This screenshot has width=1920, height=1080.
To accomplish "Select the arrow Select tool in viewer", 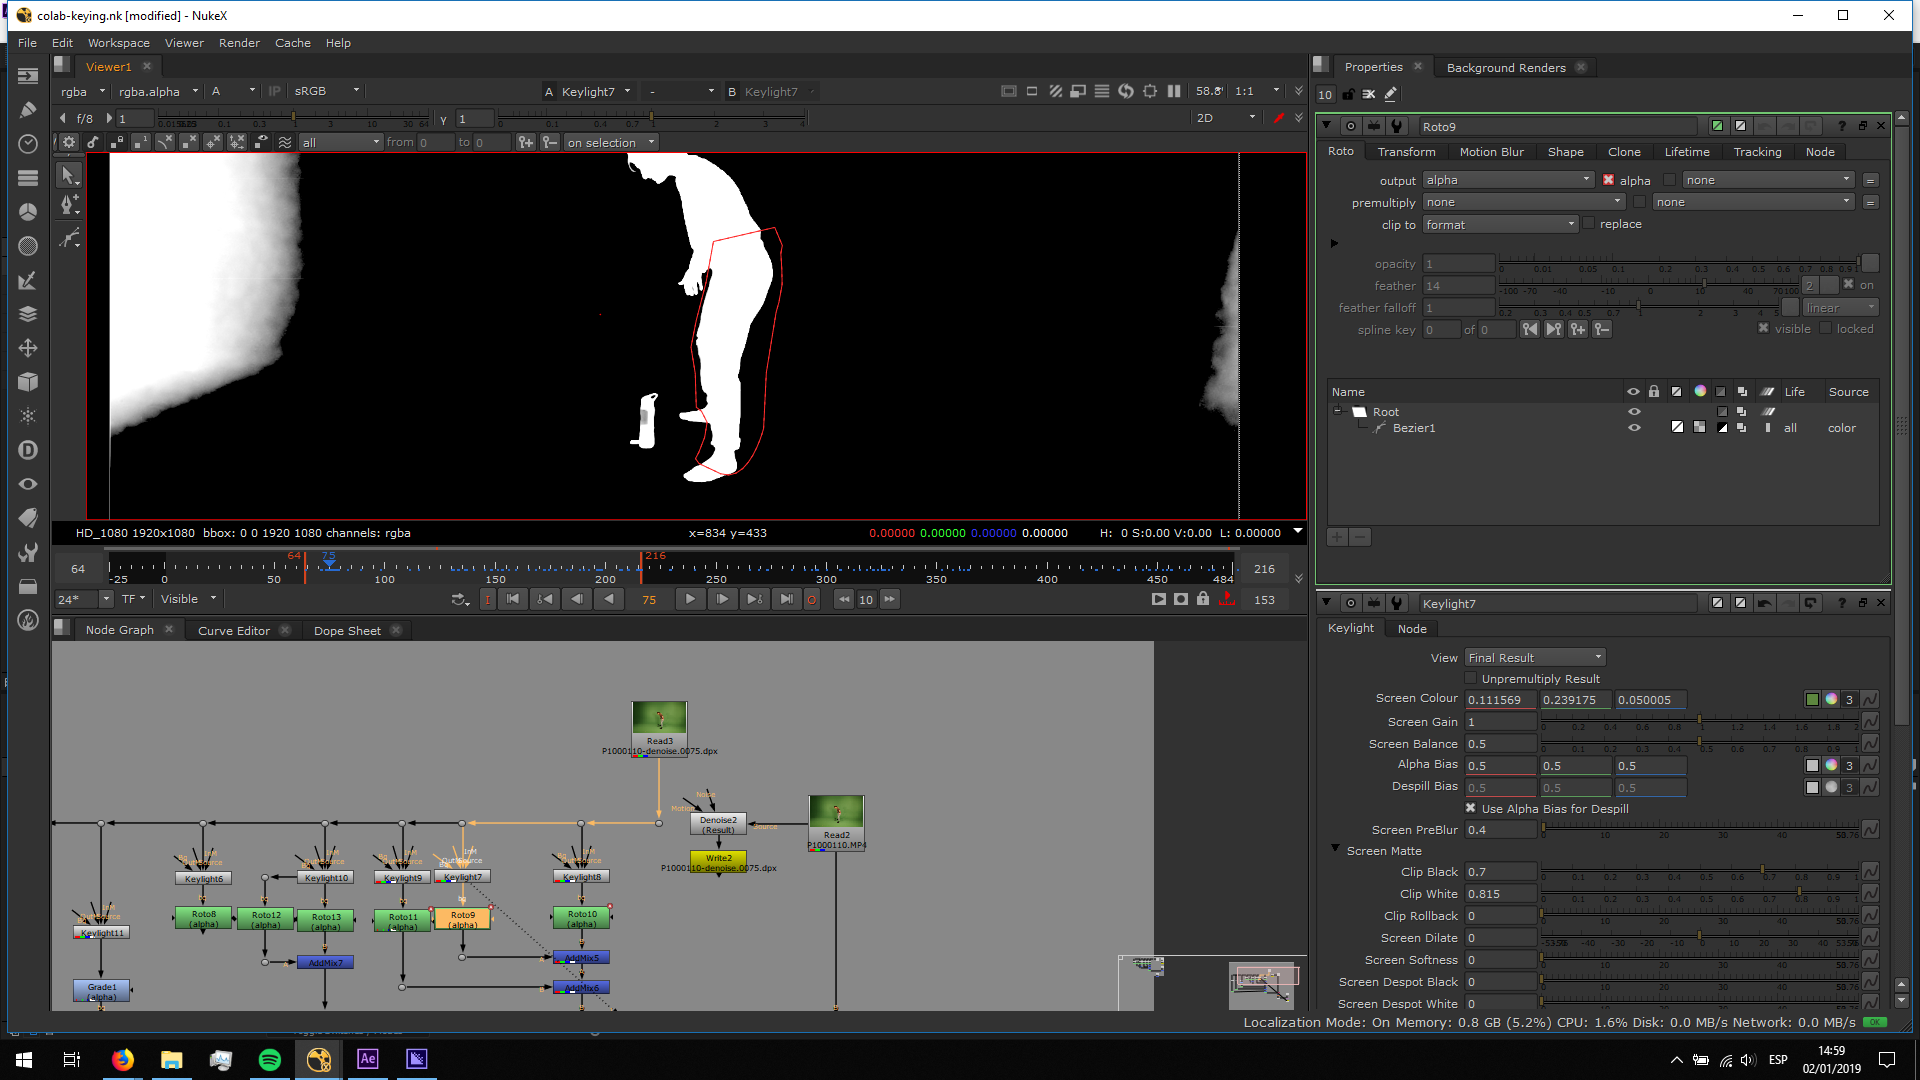I will point(68,174).
